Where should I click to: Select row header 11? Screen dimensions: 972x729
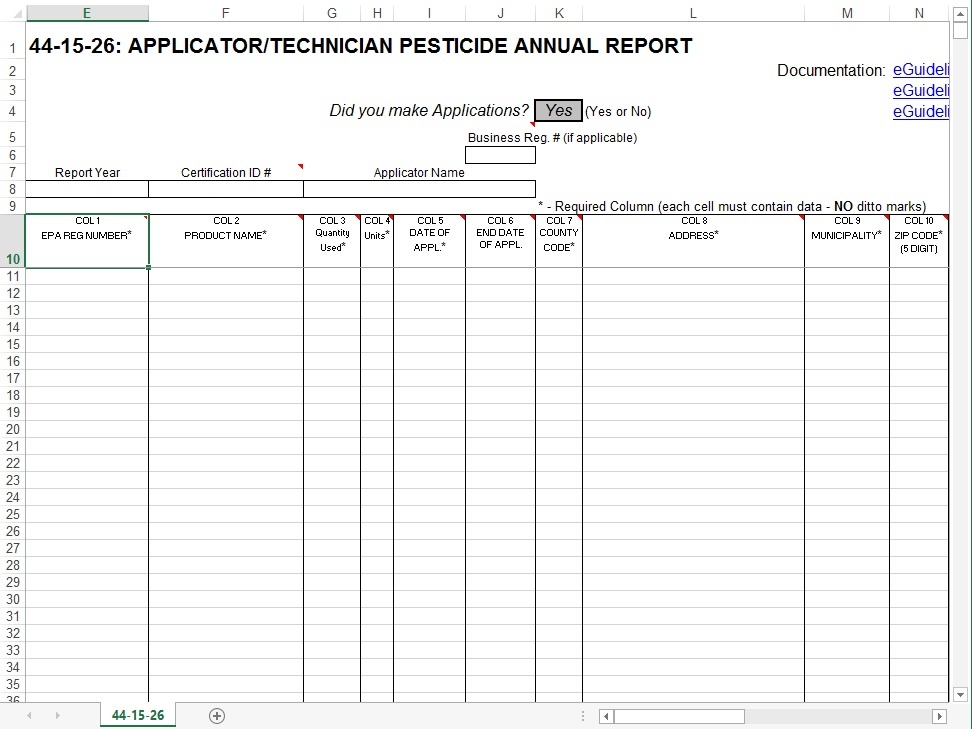pyautogui.click(x=12, y=276)
